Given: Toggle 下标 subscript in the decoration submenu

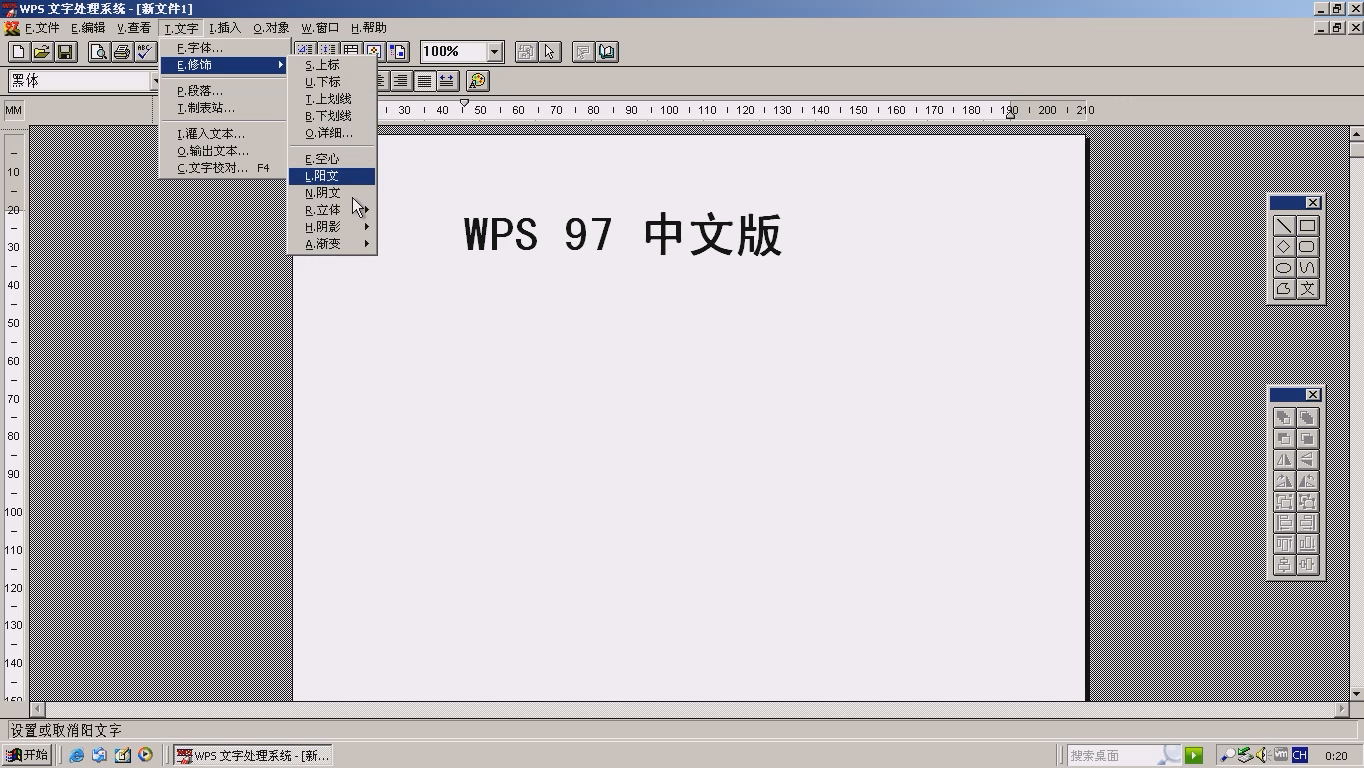Looking at the screenshot, I should click(x=332, y=82).
